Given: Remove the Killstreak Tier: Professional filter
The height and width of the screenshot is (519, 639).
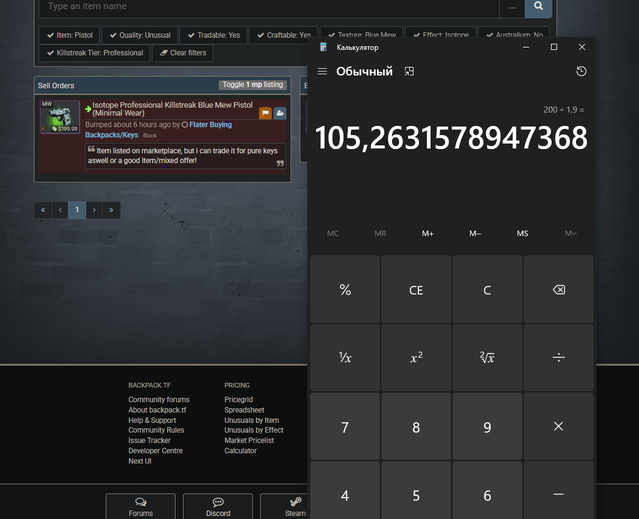Looking at the screenshot, I should (95, 53).
